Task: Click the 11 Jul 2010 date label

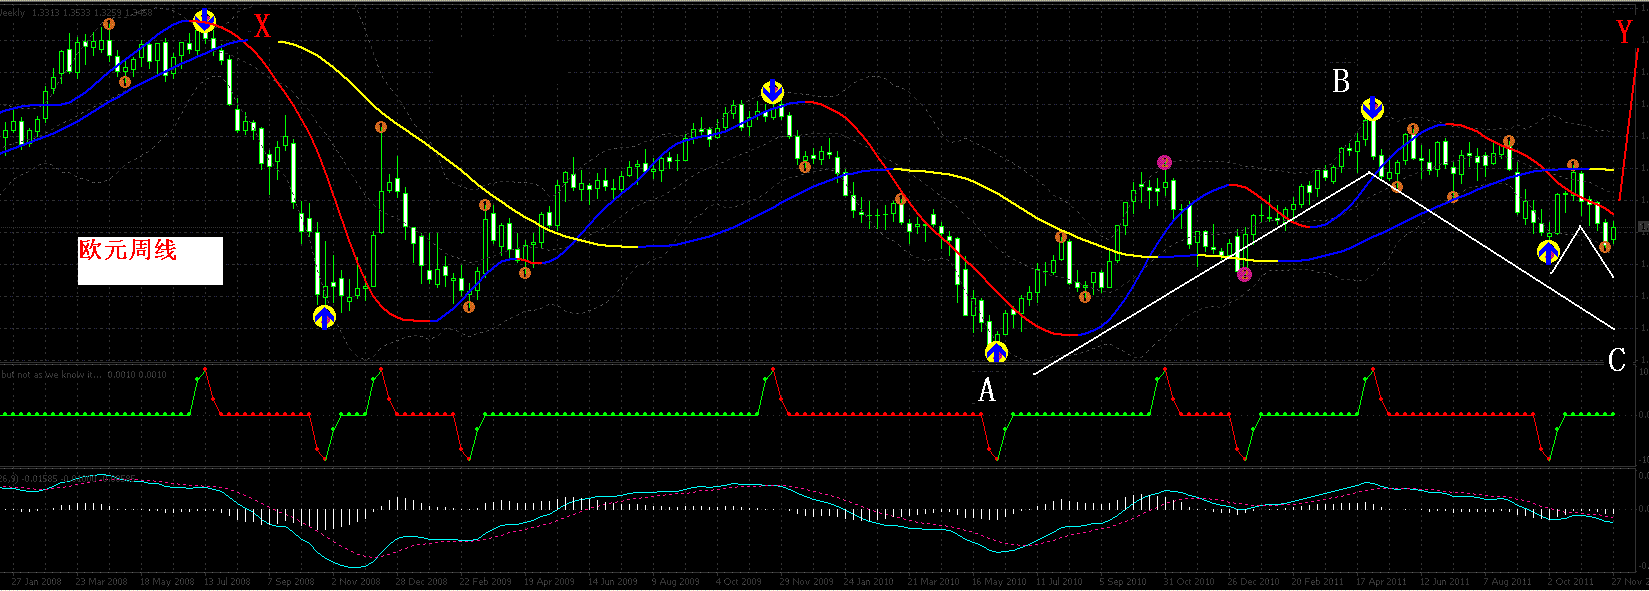Action: [1059, 581]
